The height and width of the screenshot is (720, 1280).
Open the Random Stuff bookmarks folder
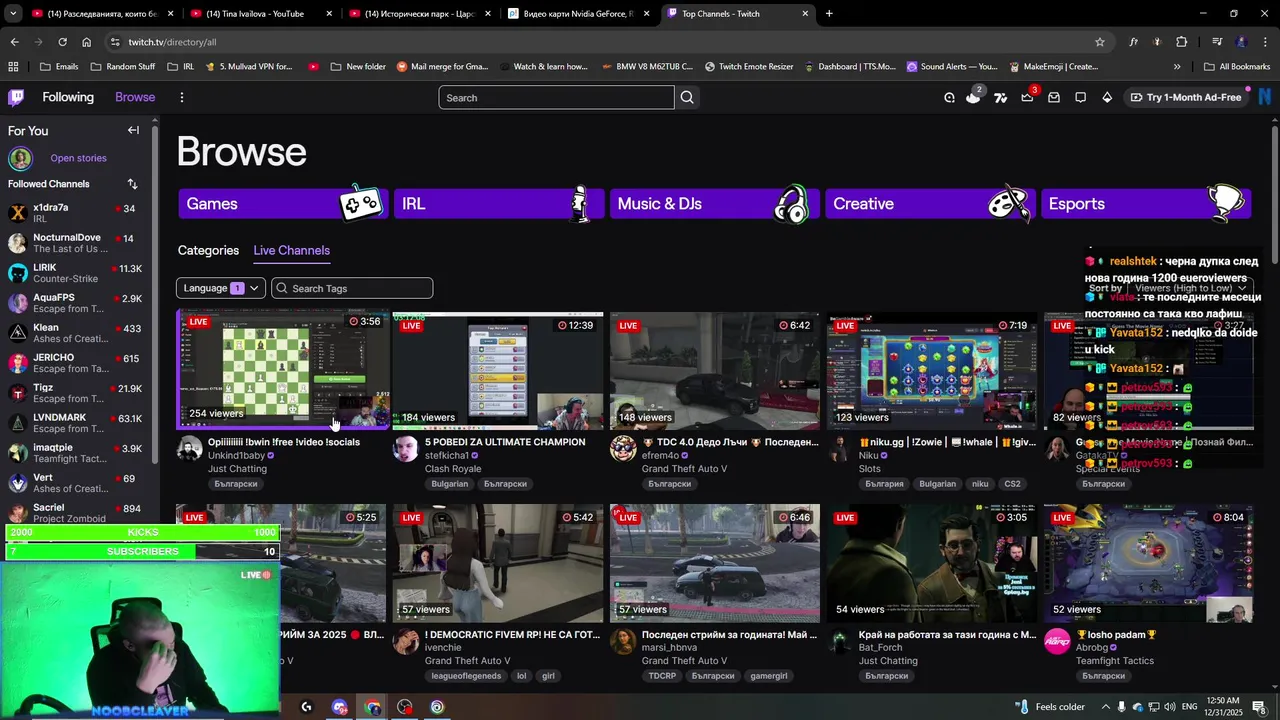[122, 67]
